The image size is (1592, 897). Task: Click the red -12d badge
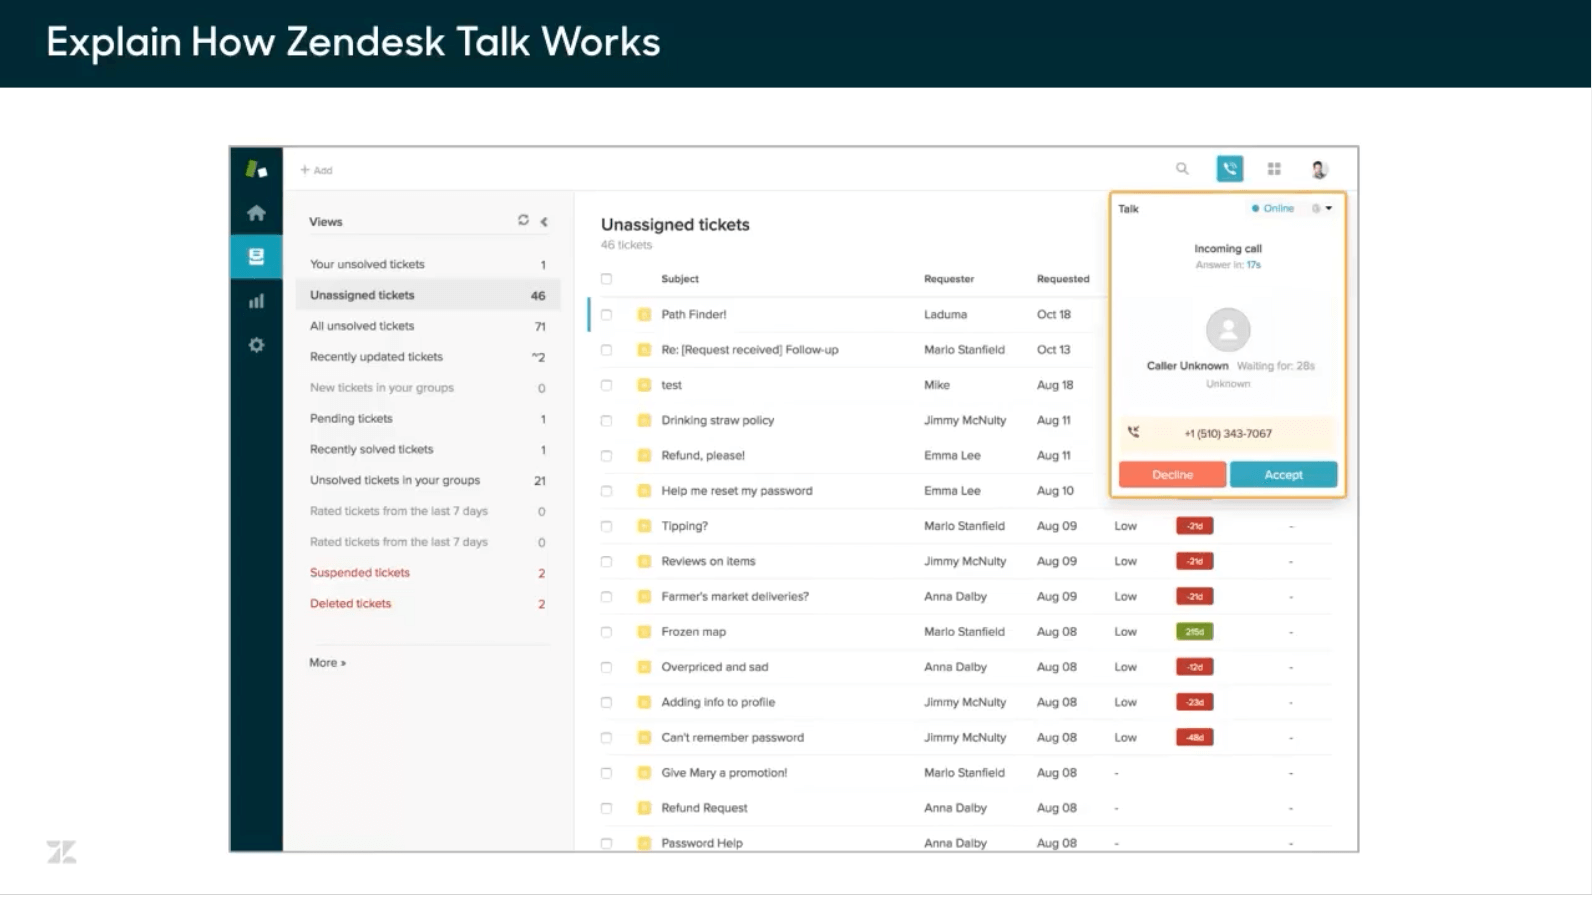(1195, 667)
